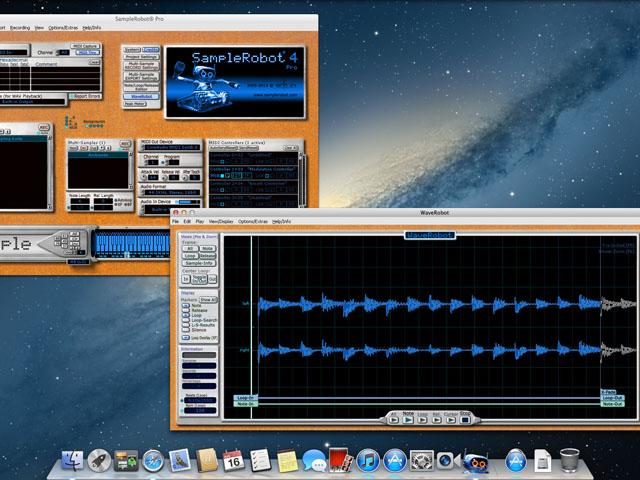Click the Sample-Info button
The width and height of the screenshot is (640, 480).
coord(197,264)
